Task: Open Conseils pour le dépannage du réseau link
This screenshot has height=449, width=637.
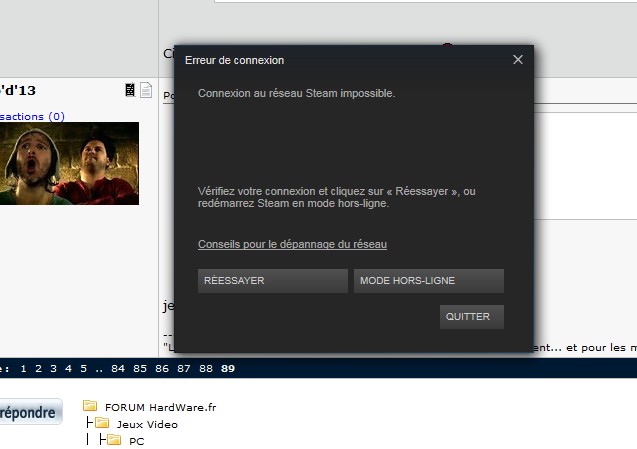Action: (x=292, y=244)
